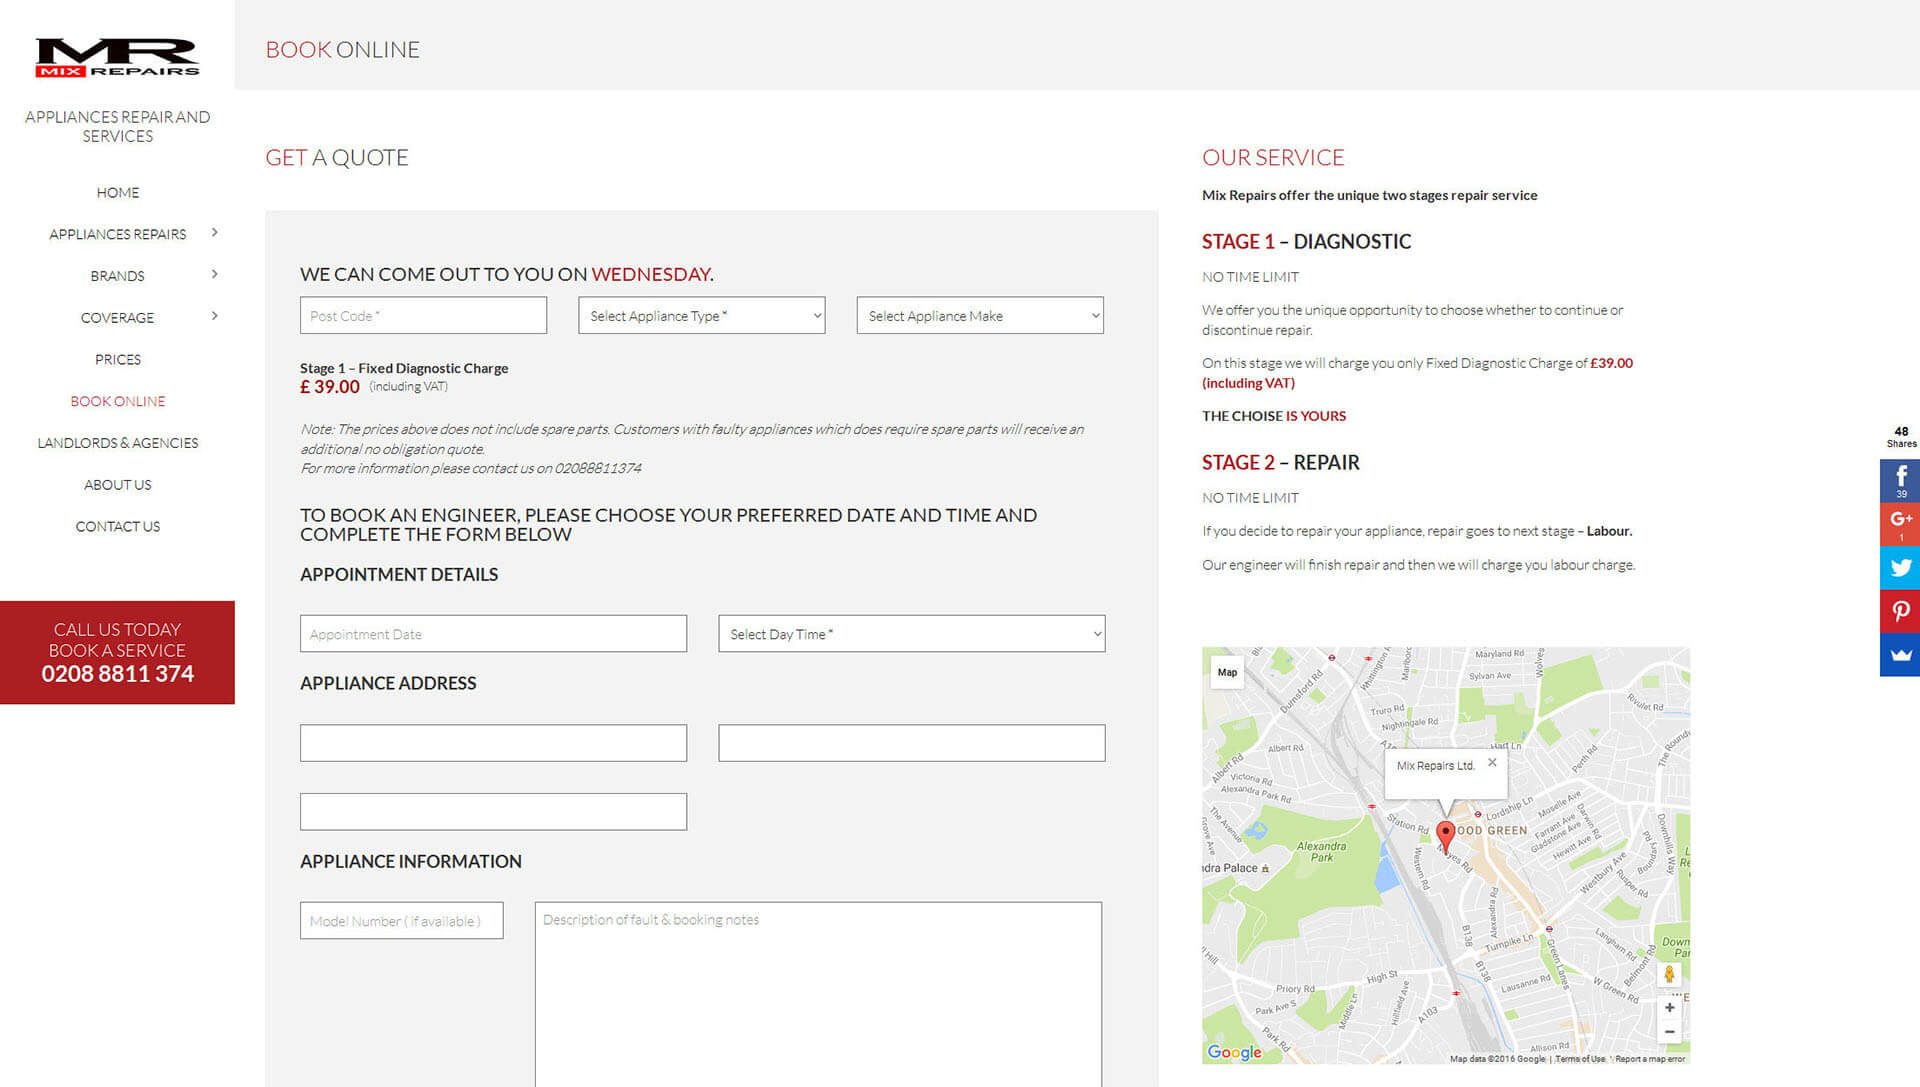
Task: Click the Google Plus share icon
Action: click(x=1900, y=523)
